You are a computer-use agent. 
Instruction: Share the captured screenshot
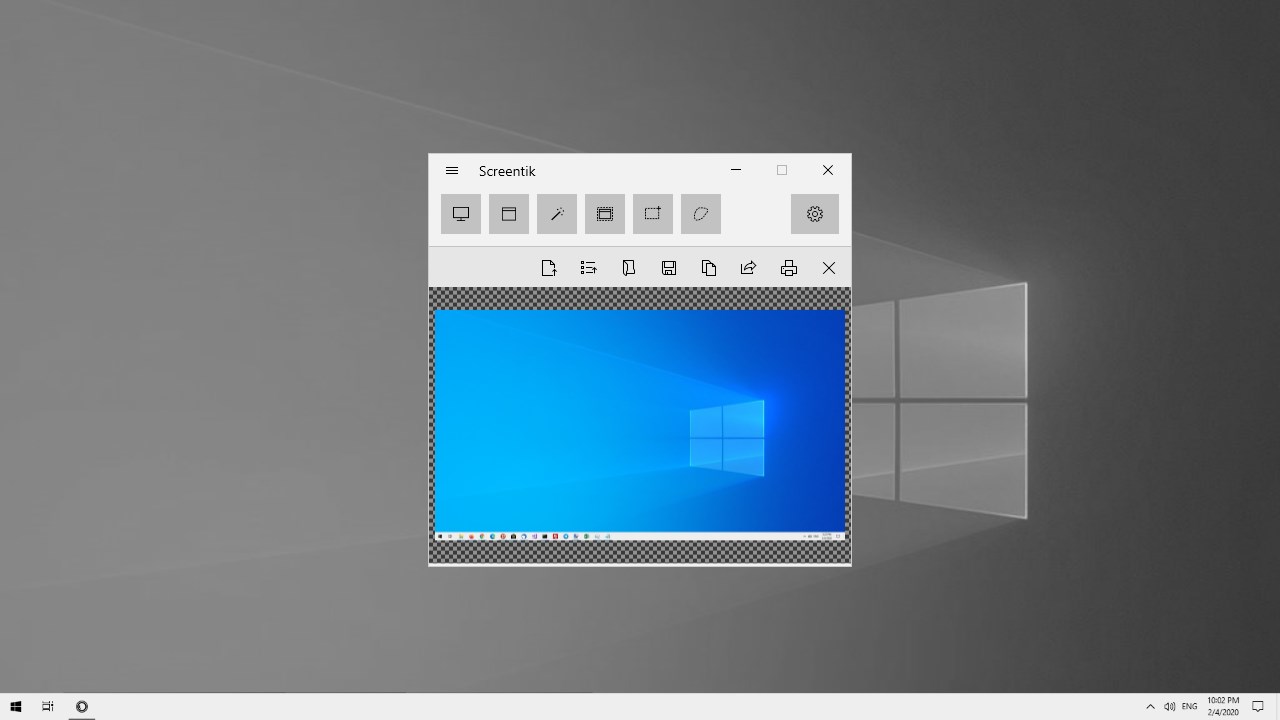tap(749, 268)
